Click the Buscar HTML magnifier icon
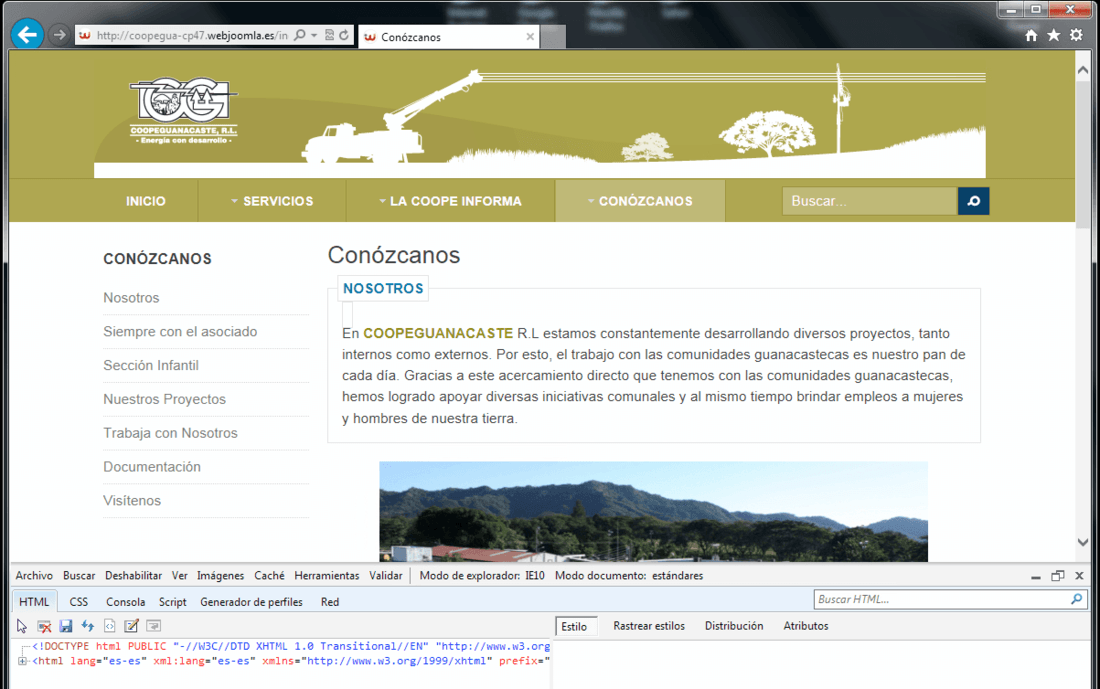1100x689 pixels. coord(1077,599)
